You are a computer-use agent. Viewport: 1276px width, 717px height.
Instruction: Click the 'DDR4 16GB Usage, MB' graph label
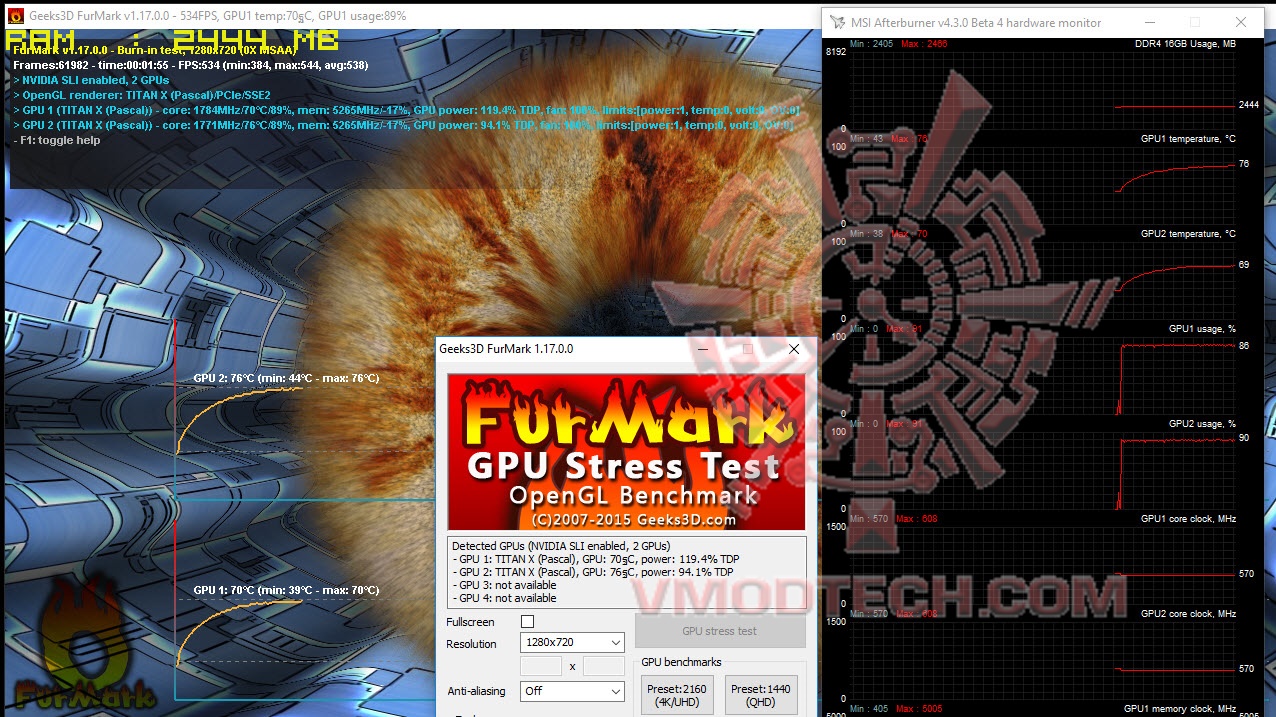click(1185, 44)
